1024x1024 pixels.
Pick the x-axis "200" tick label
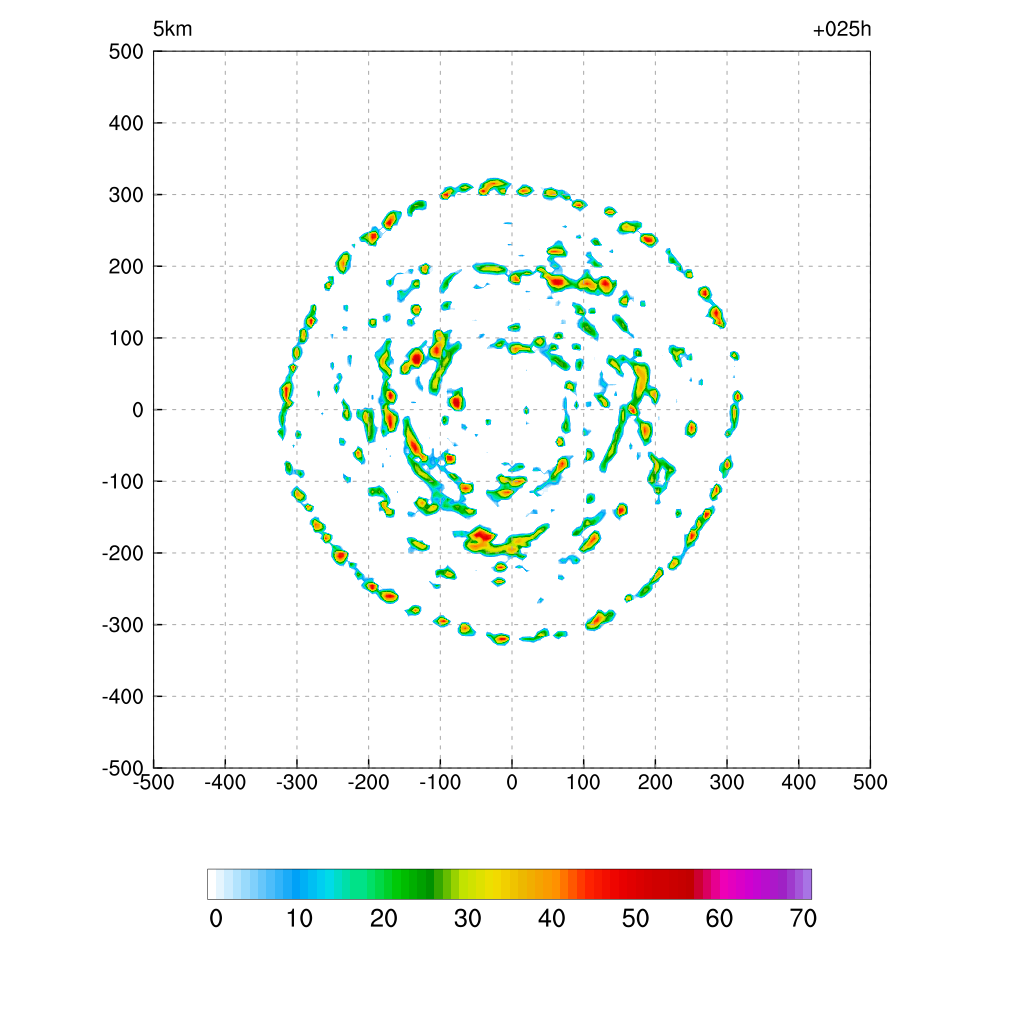tap(655, 782)
